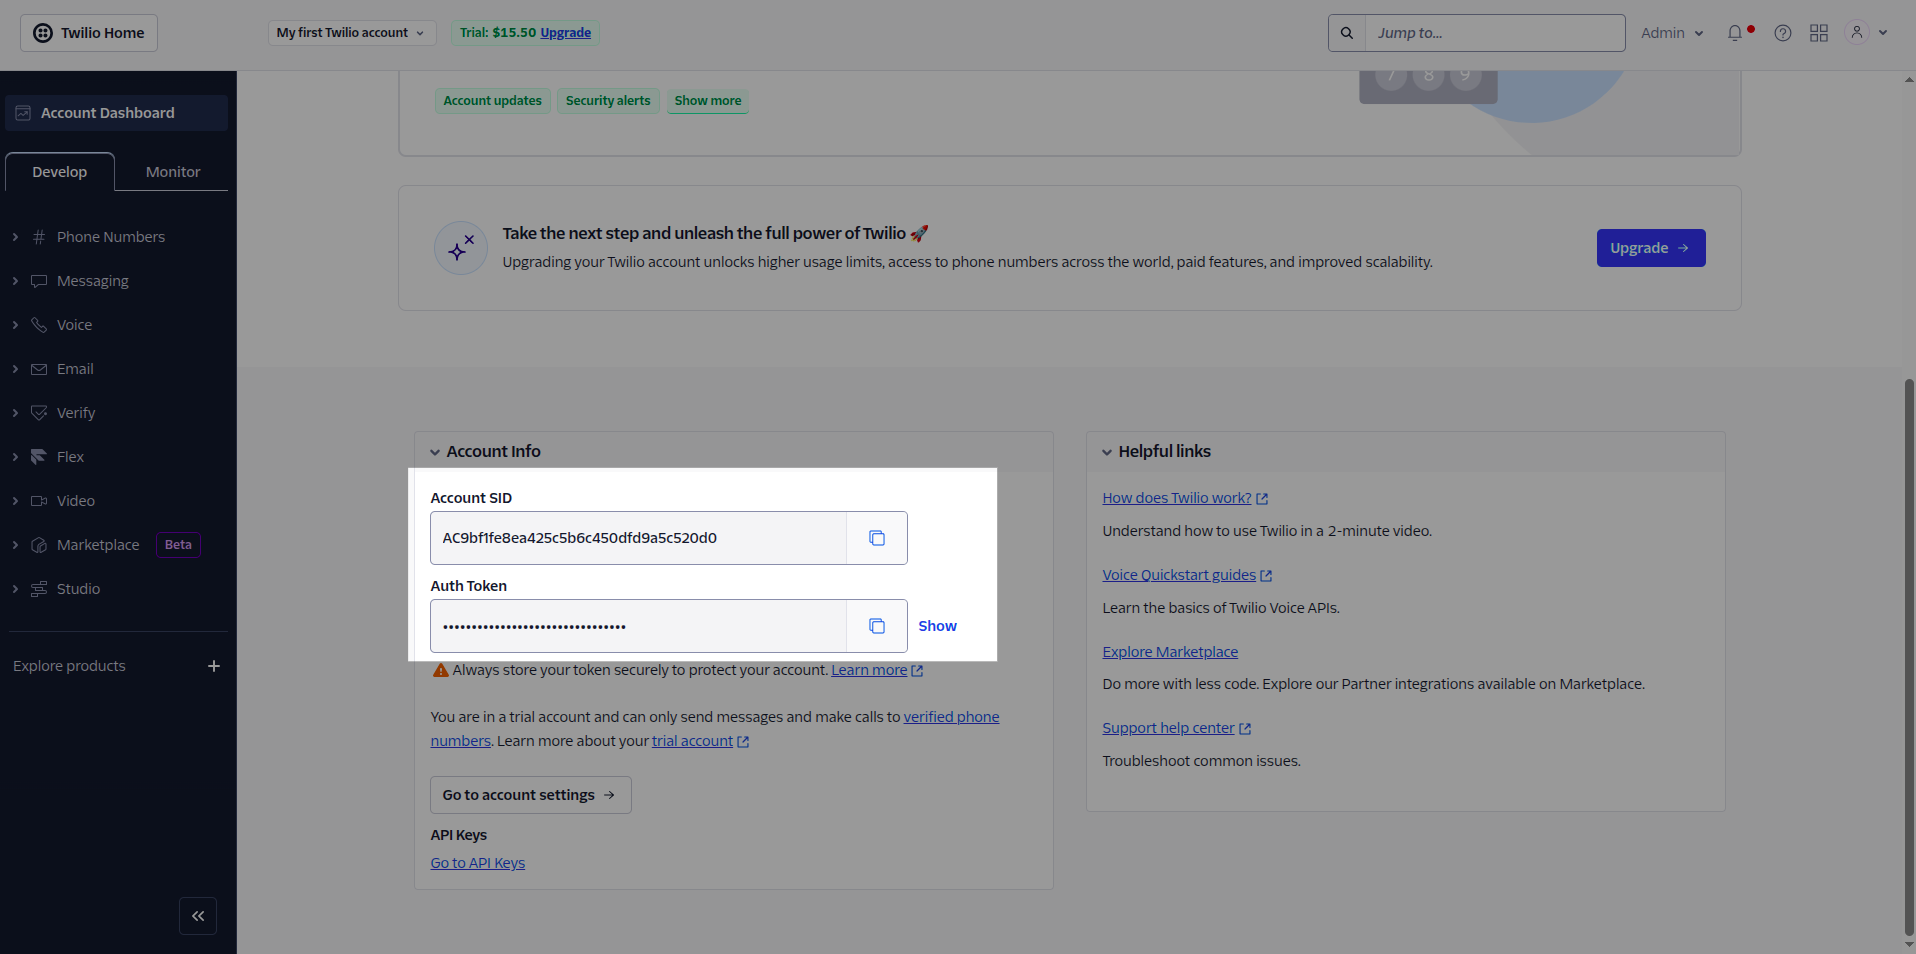Open Video menu item label
This screenshot has width=1916, height=954.
tap(76, 501)
